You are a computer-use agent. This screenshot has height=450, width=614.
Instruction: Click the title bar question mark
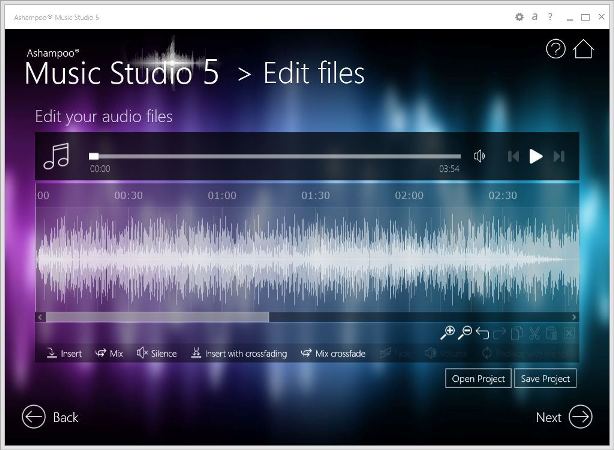pyautogui.click(x=550, y=17)
